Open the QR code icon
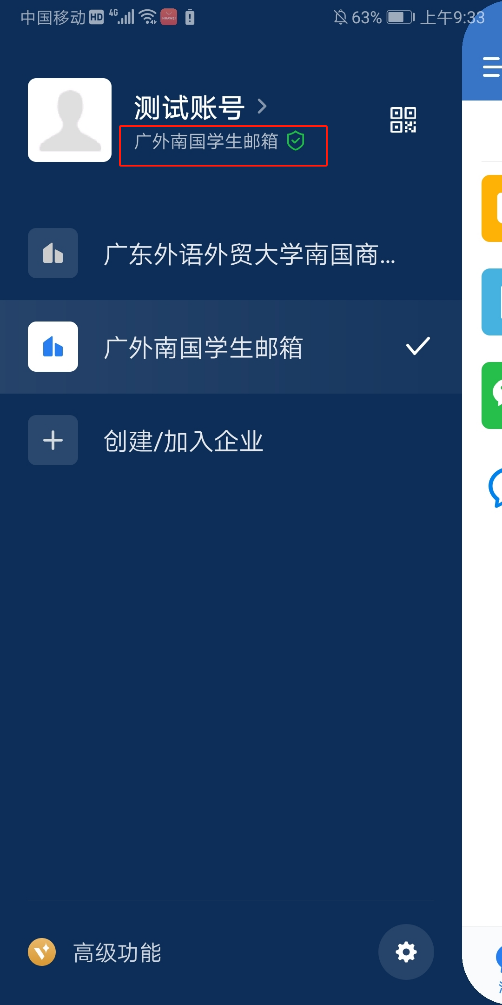The image size is (502, 1005). tap(403, 120)
